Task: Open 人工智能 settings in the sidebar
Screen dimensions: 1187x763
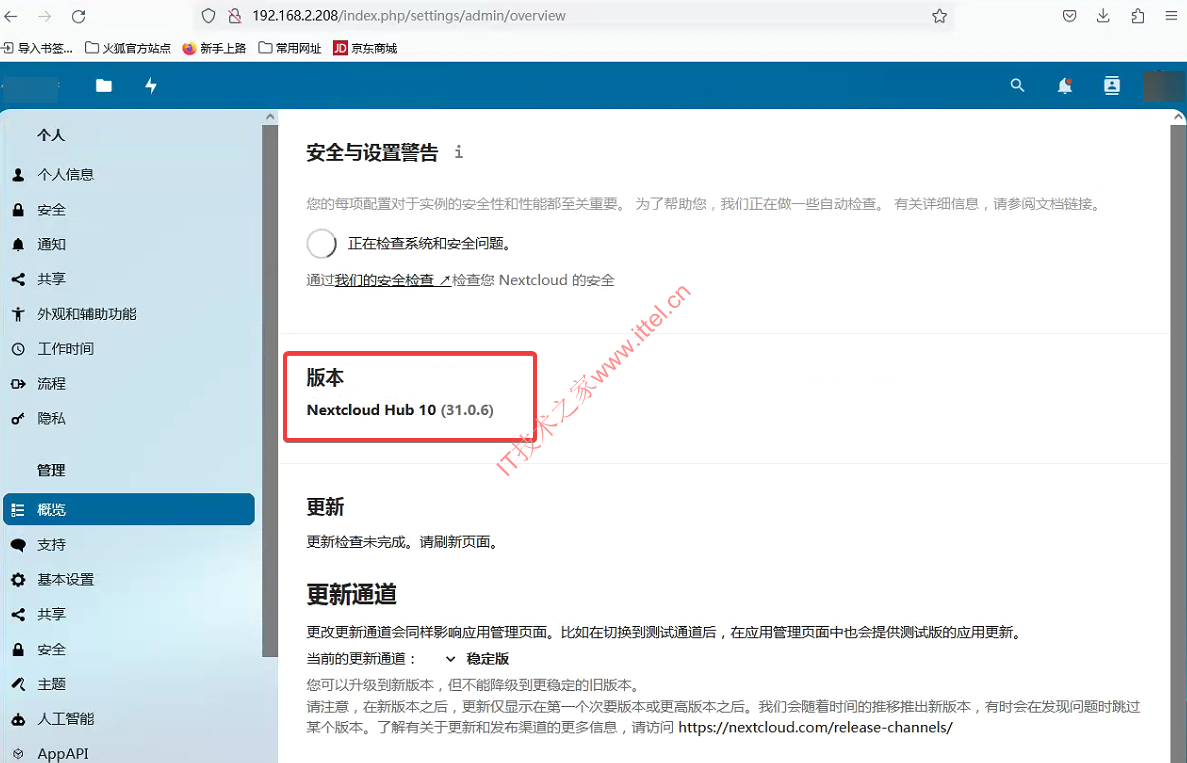Action: tap(129, 718)
